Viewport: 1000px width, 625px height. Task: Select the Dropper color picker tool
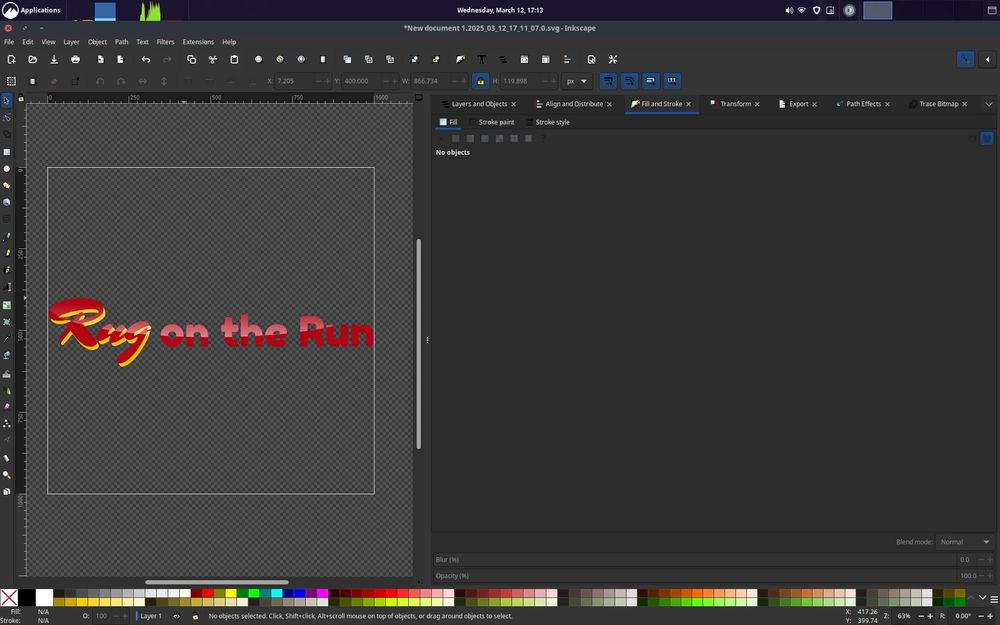pyautogui.click(x=6, y=339)
